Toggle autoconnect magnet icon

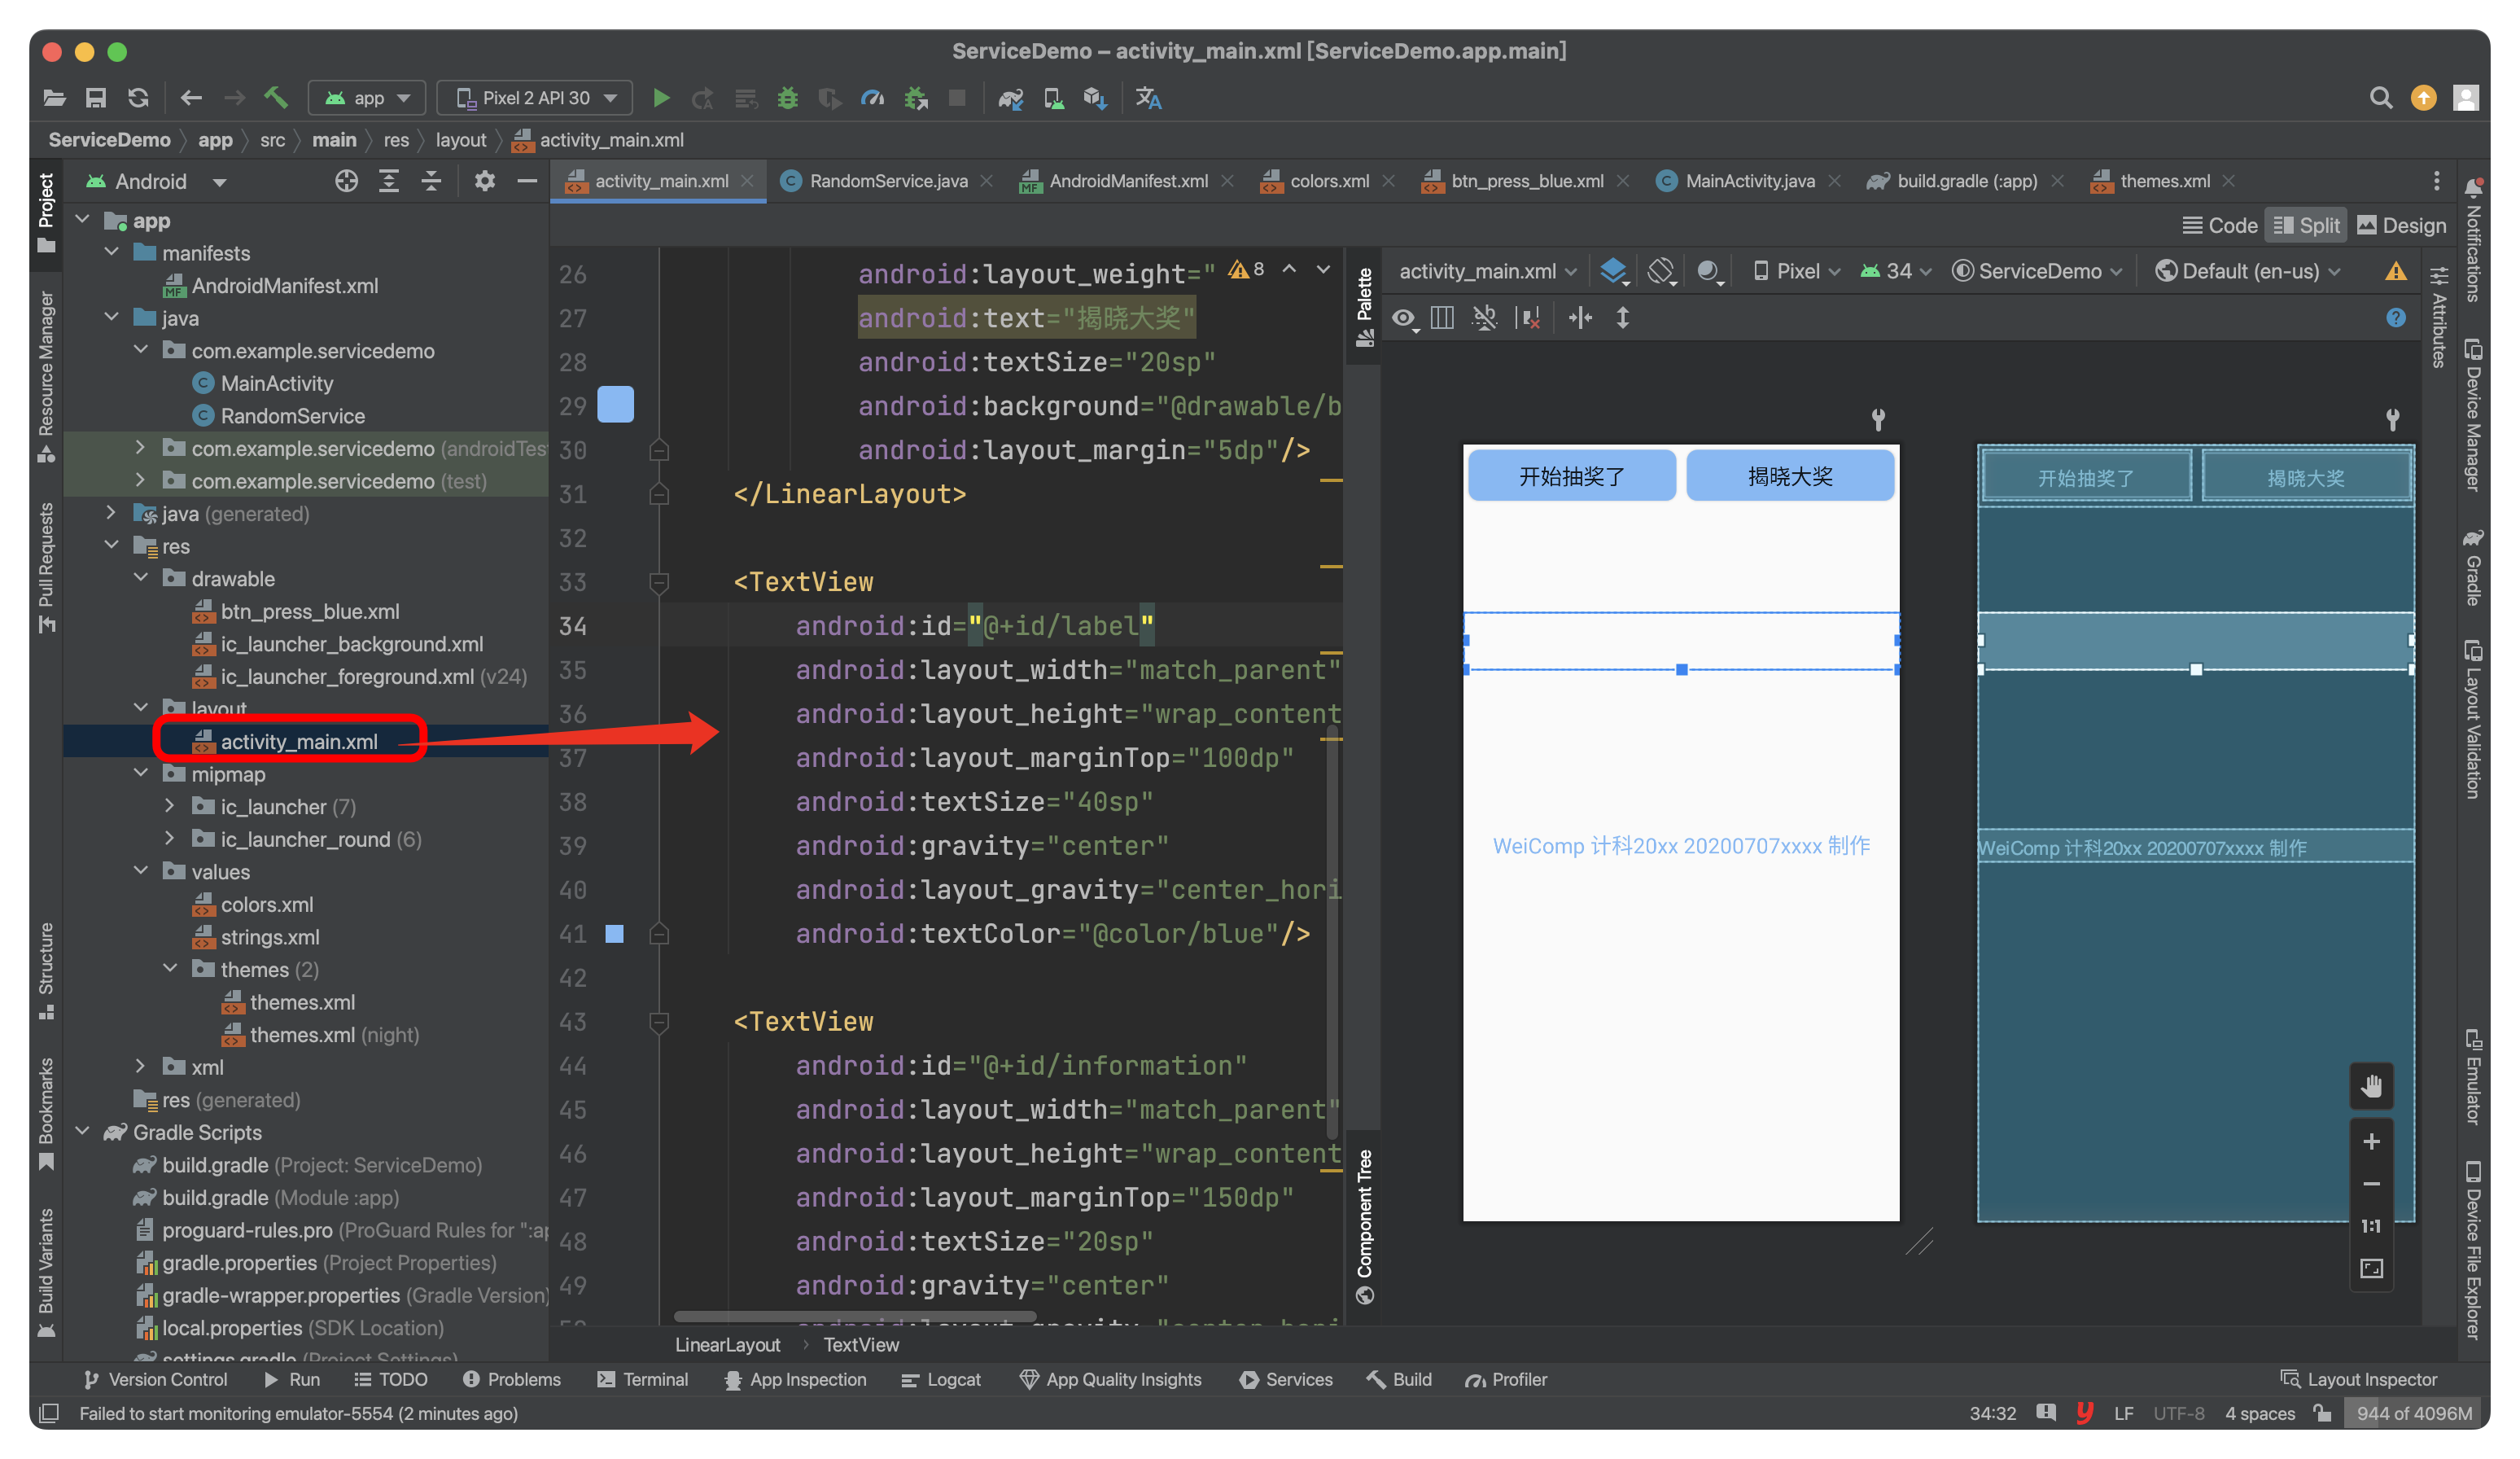(x=1485, y=318)
